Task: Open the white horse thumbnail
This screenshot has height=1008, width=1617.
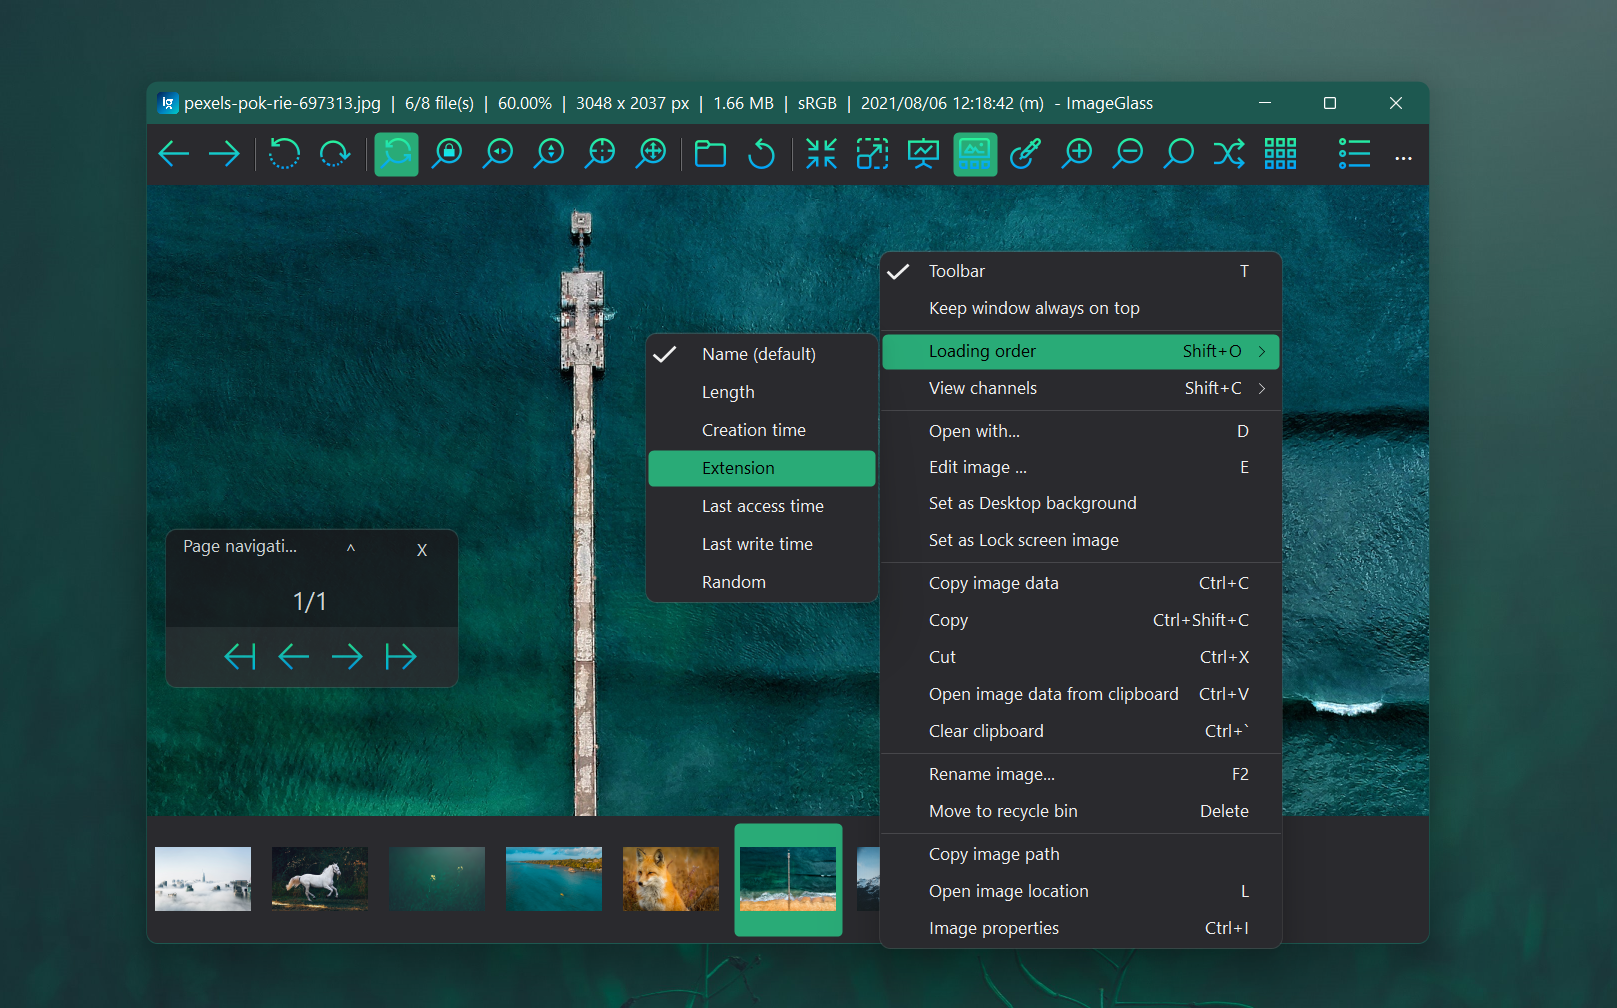Action: [x=320, y=879]
